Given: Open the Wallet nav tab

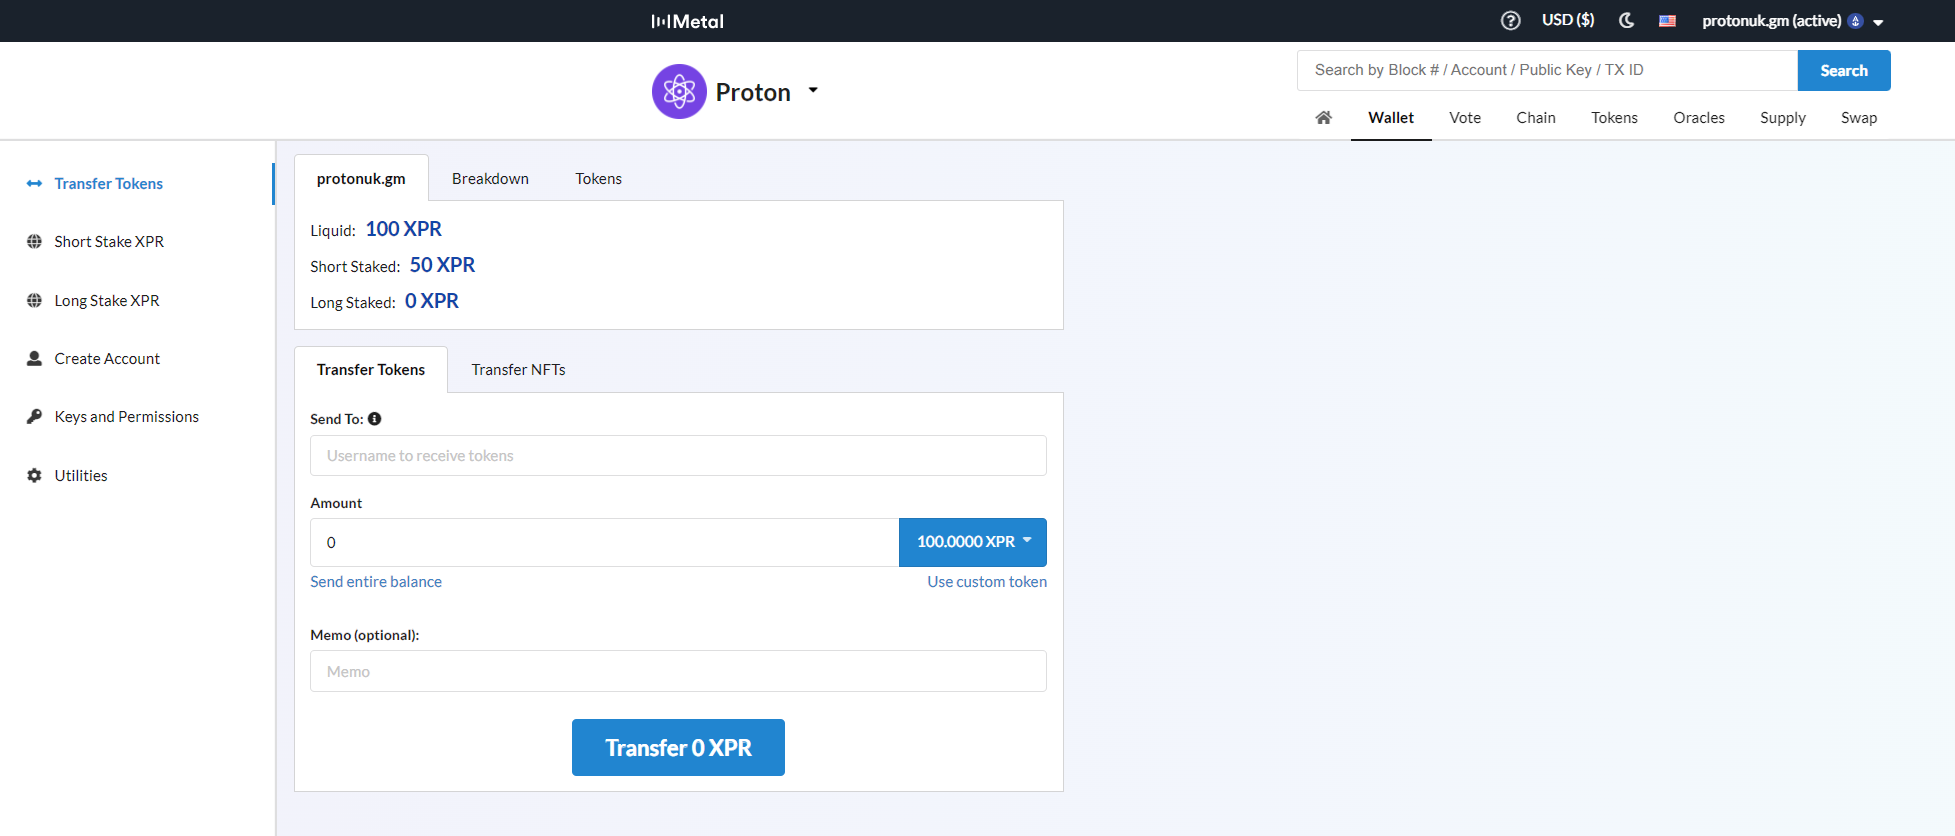Looking at the screenshot, I should [x=1391, y=118].
